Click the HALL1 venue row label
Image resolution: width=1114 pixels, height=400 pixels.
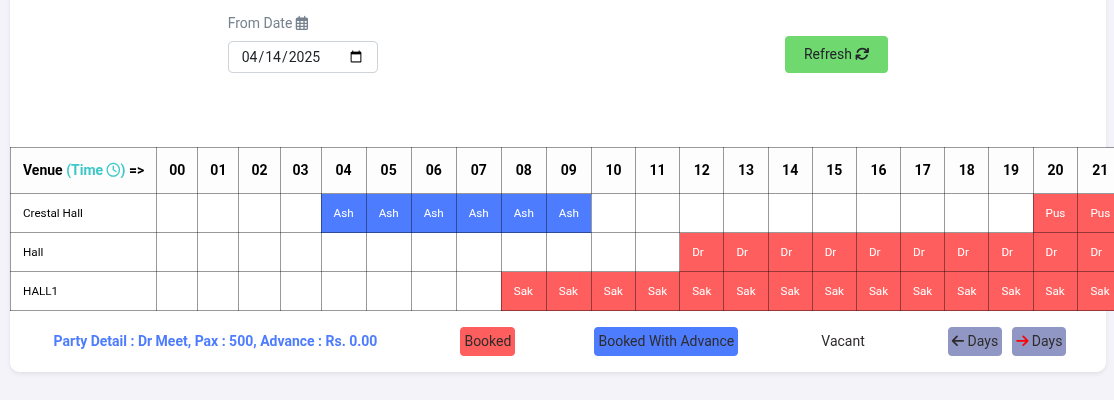click(41, 291)
